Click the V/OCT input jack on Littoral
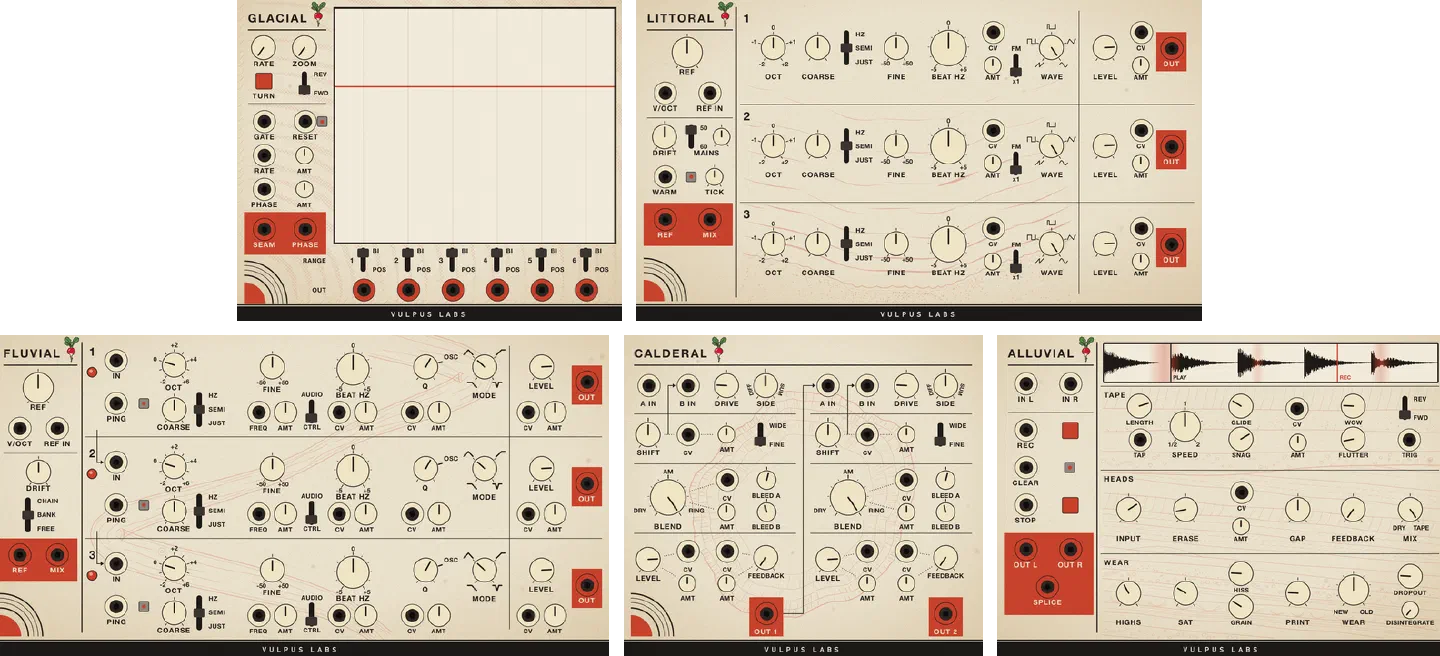The image size is (1440, 656). coord(664,92)
